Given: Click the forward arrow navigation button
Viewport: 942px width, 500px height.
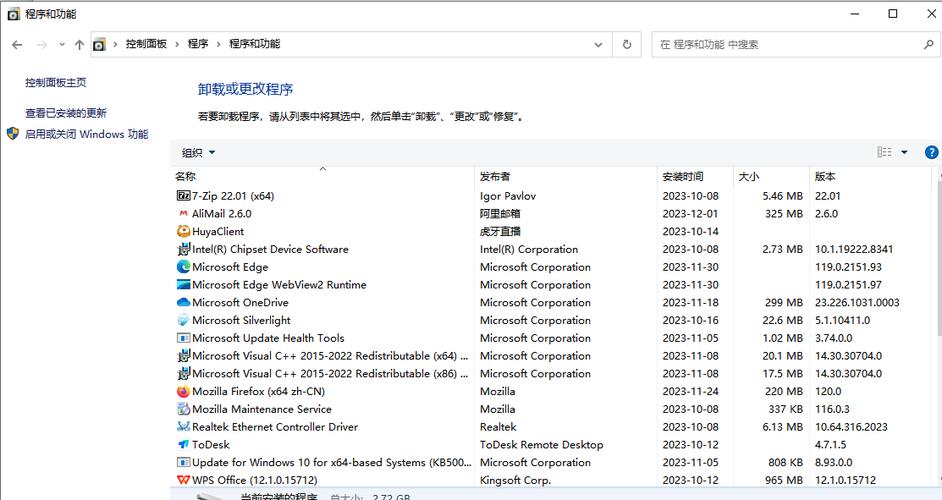Looking at the screenshot, I should 41,44.
